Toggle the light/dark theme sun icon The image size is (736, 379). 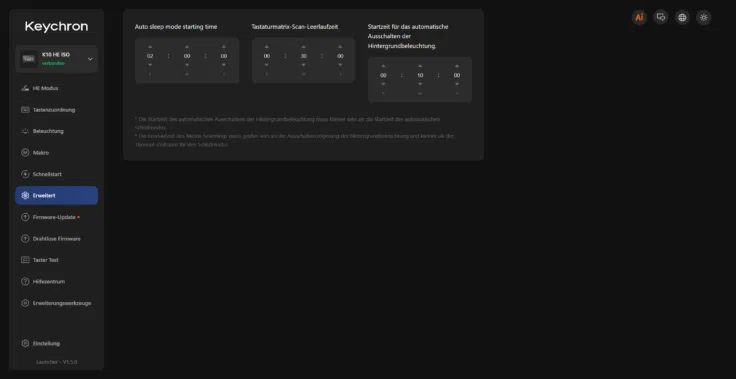[x=703, y=17]
